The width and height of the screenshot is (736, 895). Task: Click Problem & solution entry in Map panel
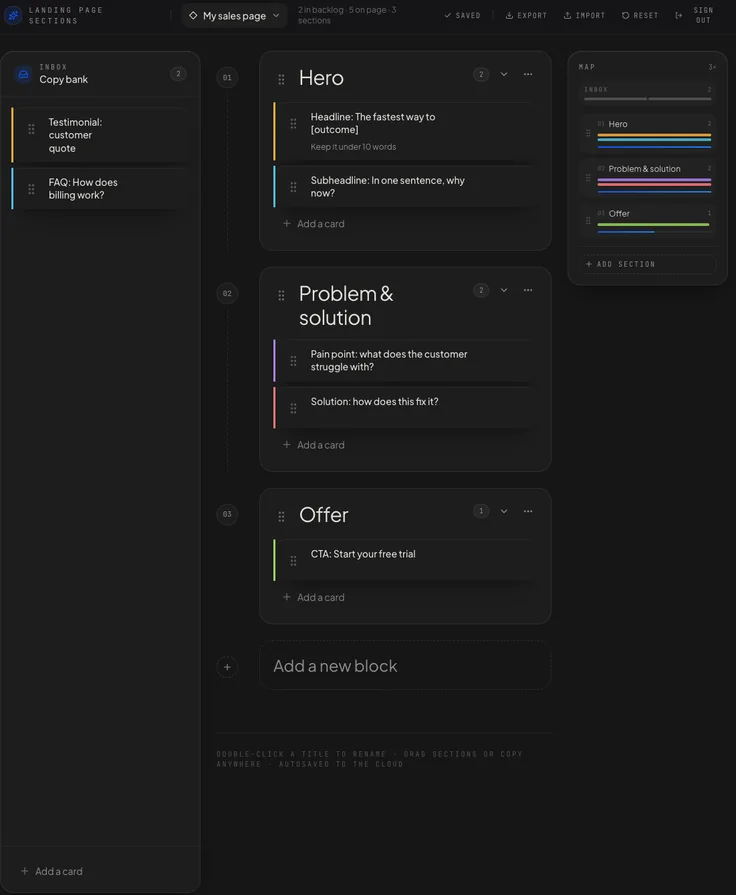point(648,178)
